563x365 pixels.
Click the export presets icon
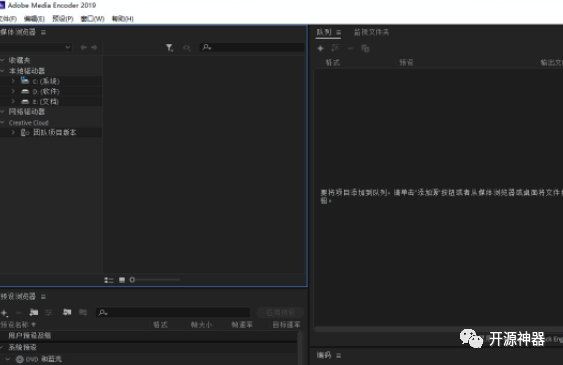click(83, 312)
